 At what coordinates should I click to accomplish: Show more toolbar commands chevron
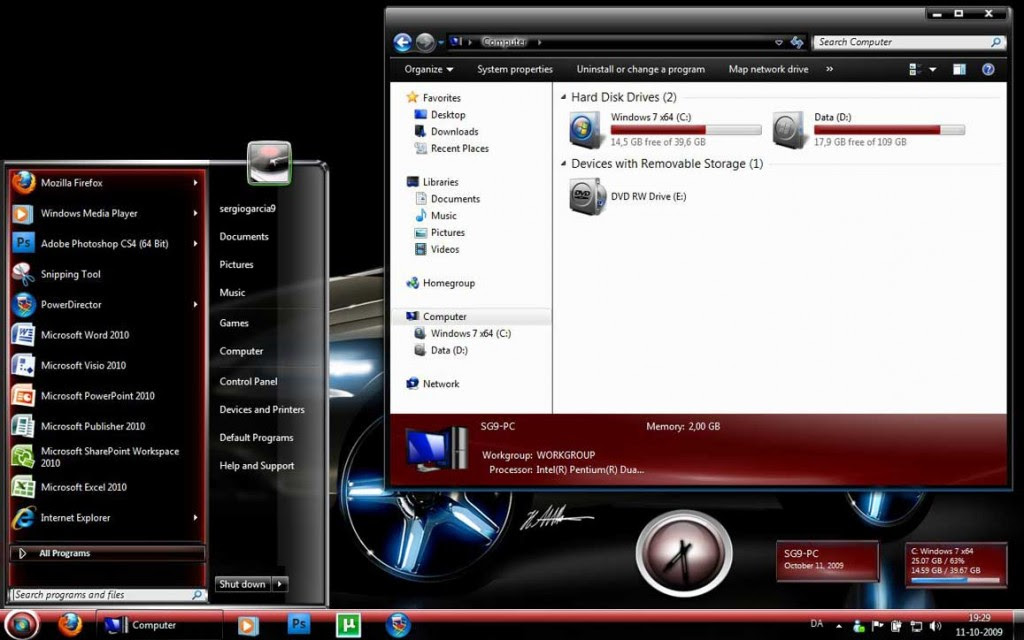tap(829, 69)
